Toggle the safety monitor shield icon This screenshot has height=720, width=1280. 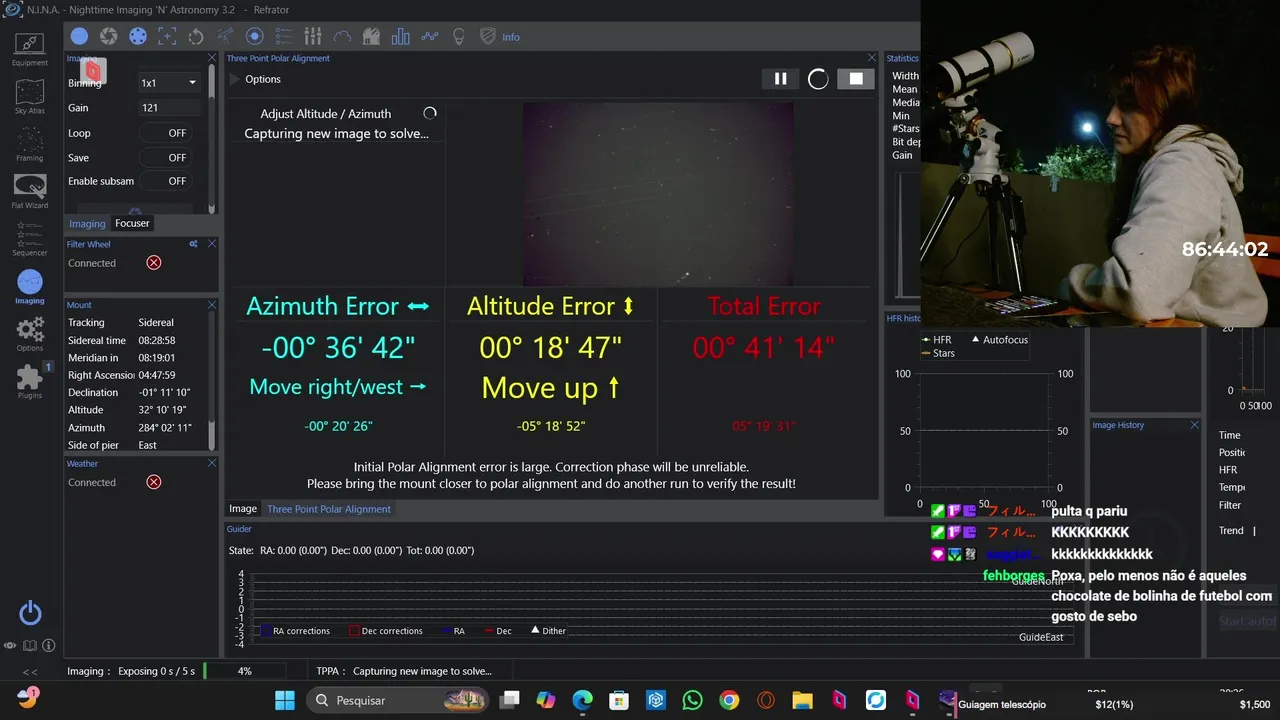488,37
